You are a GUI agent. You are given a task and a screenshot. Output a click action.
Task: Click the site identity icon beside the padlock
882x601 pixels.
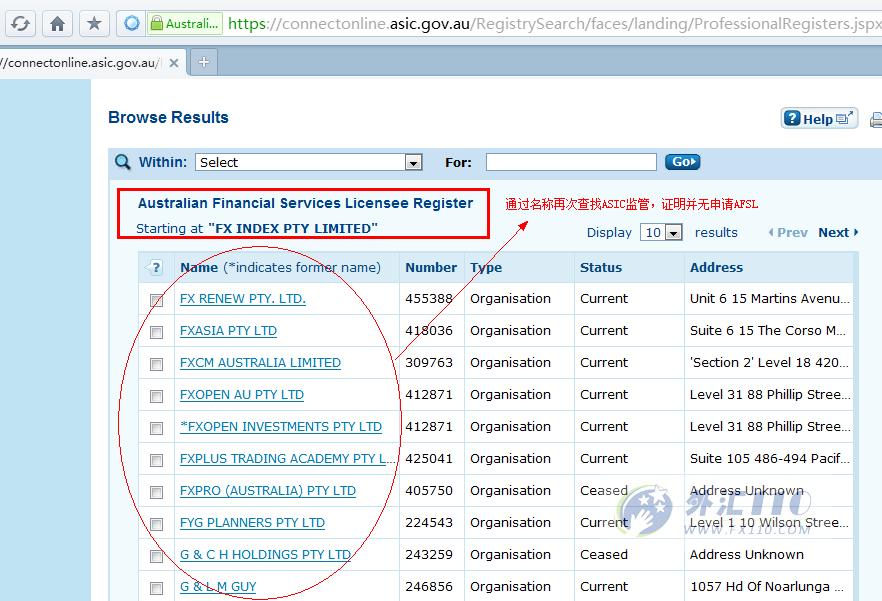coord(132,24)
